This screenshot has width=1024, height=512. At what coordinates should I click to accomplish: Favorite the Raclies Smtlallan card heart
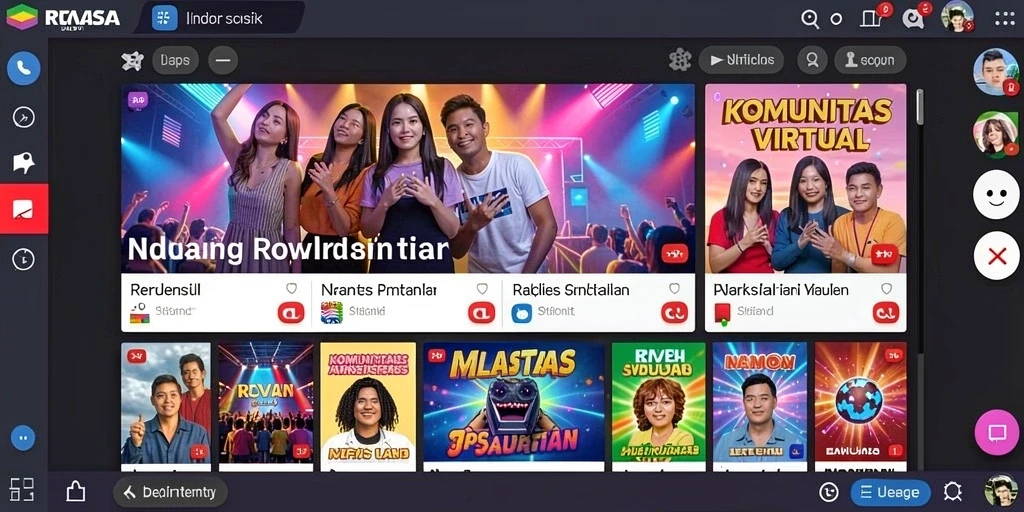pyautogui.click(x=675, y=289)
